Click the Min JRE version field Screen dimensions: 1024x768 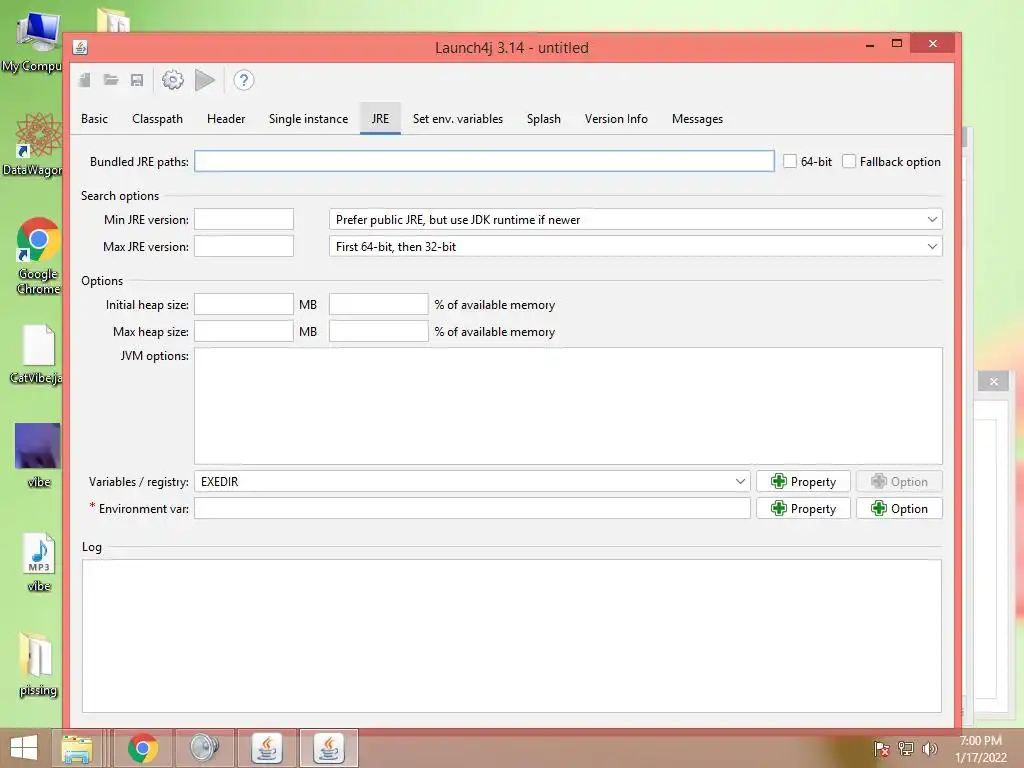pyautogui.click(x=244, y=219)
